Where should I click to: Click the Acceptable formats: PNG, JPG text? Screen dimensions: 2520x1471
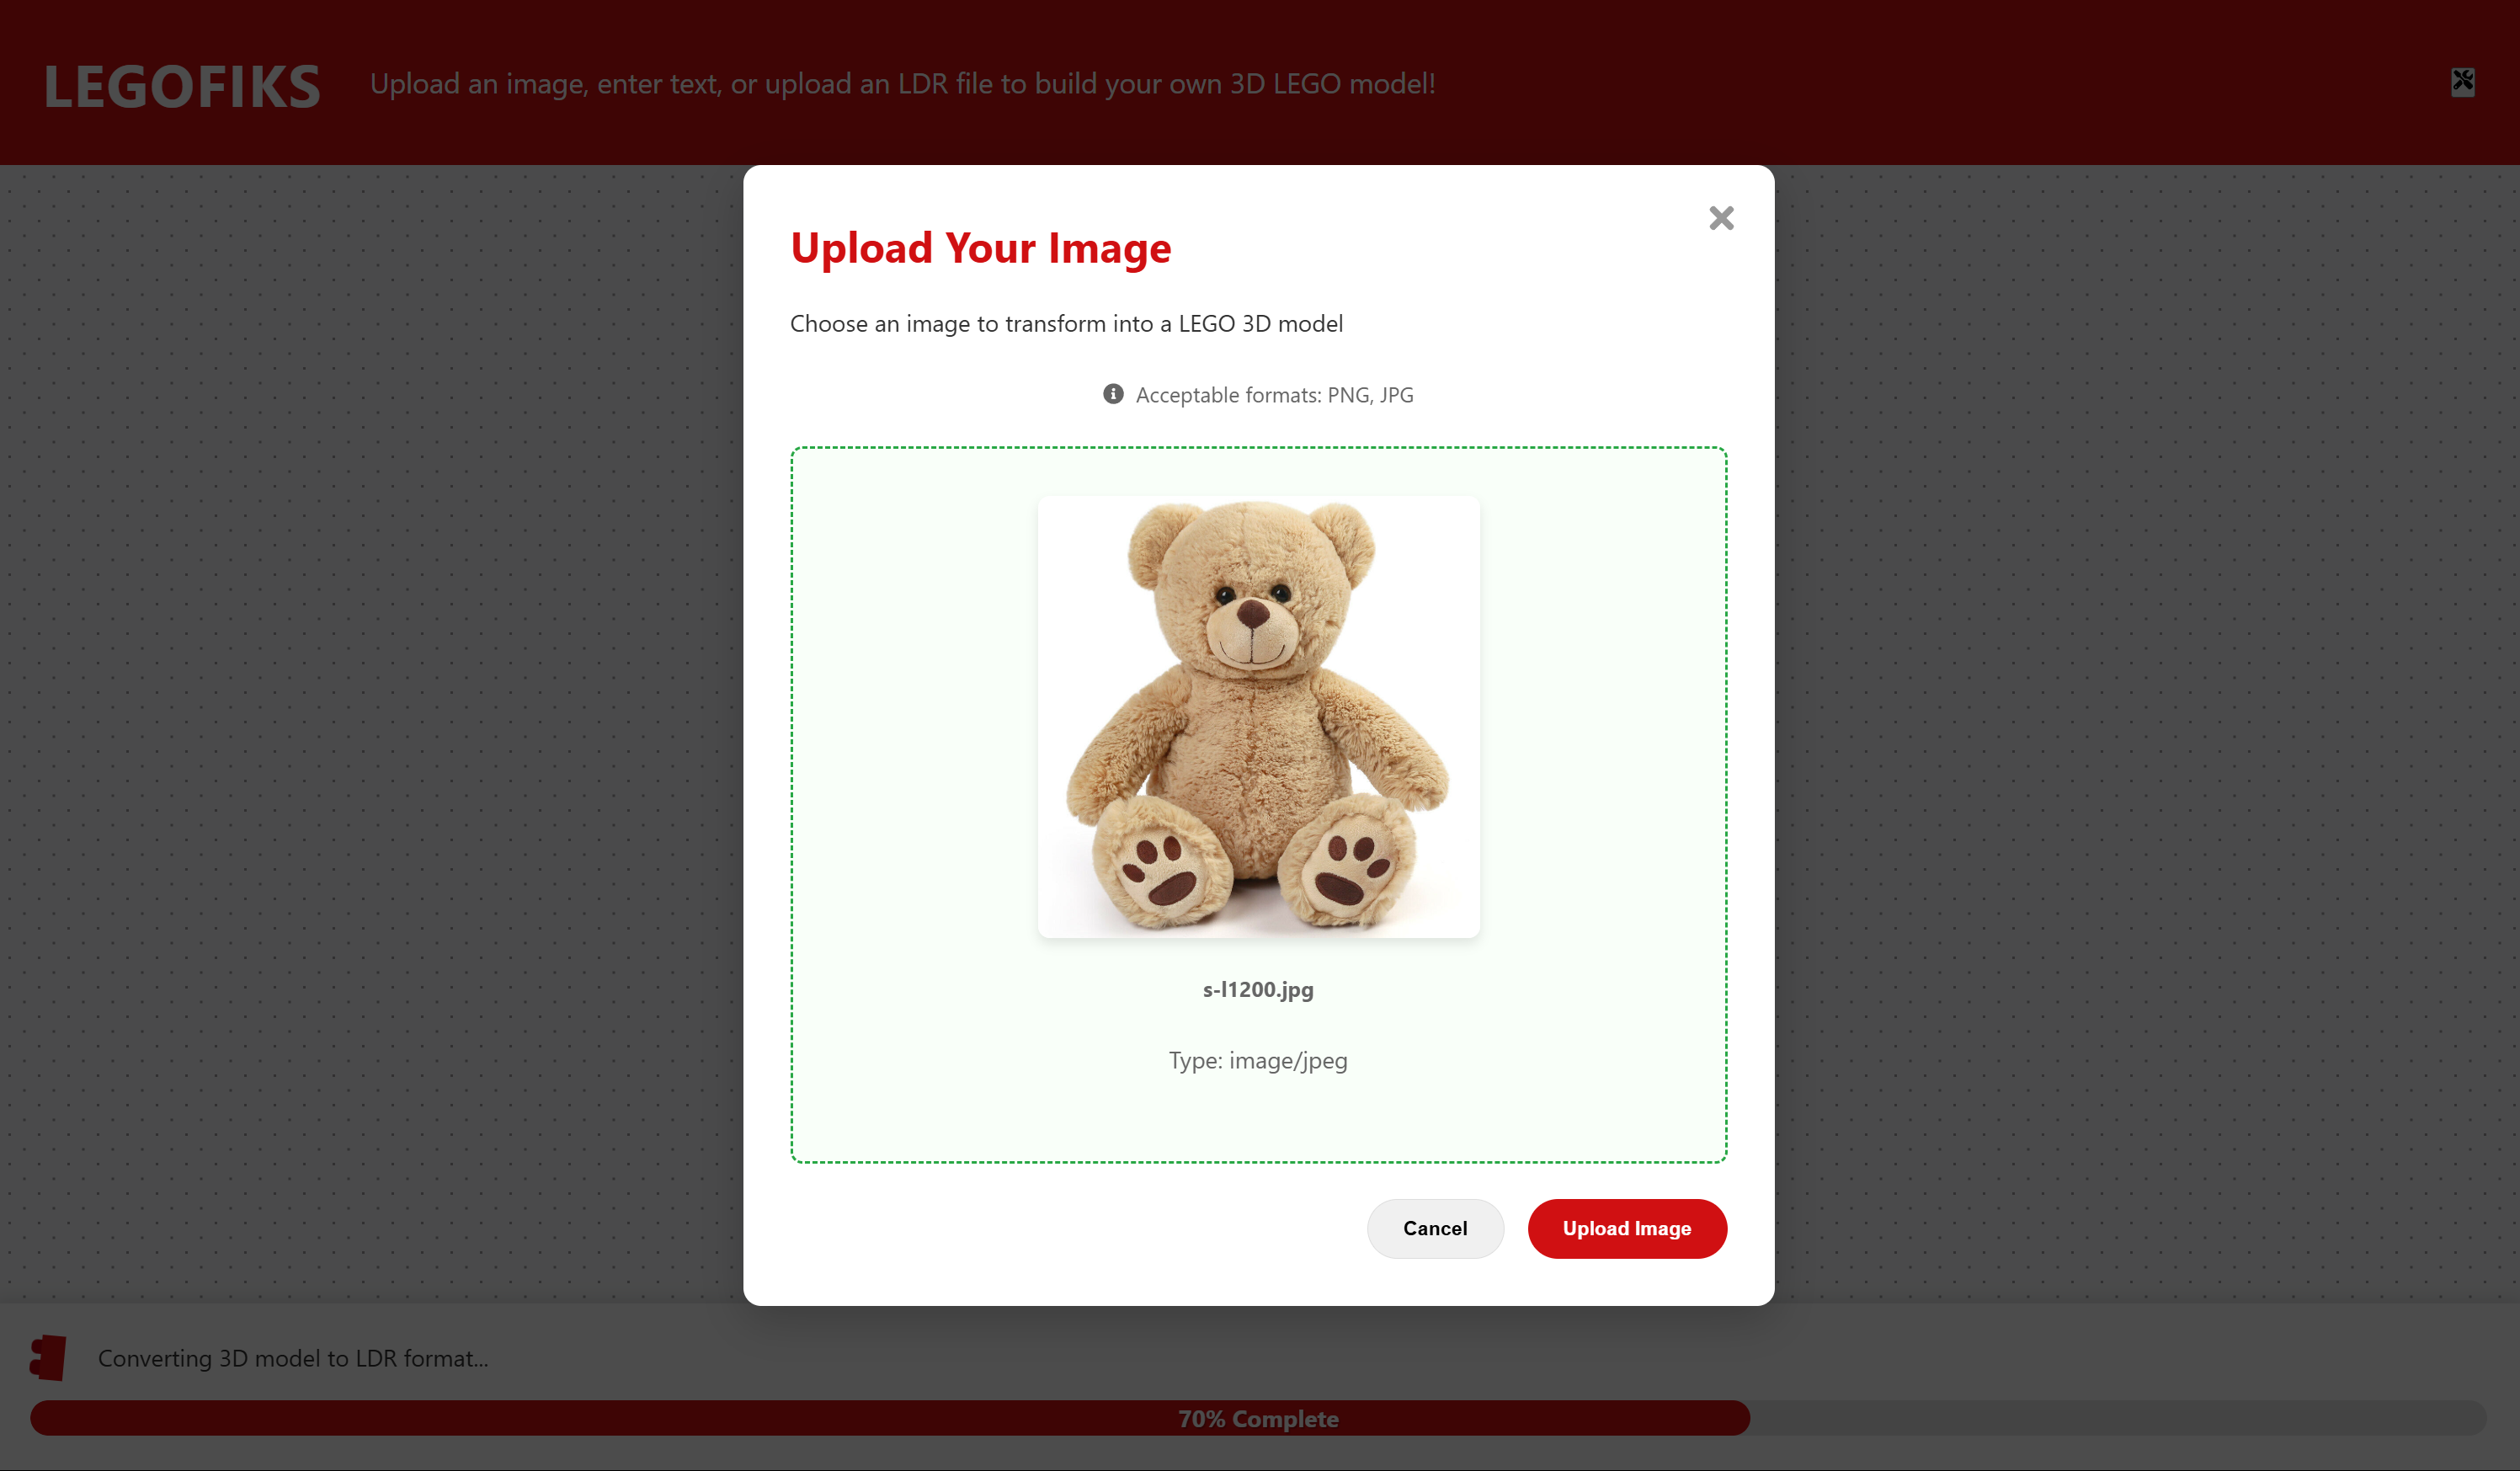tap(1274, 395)
